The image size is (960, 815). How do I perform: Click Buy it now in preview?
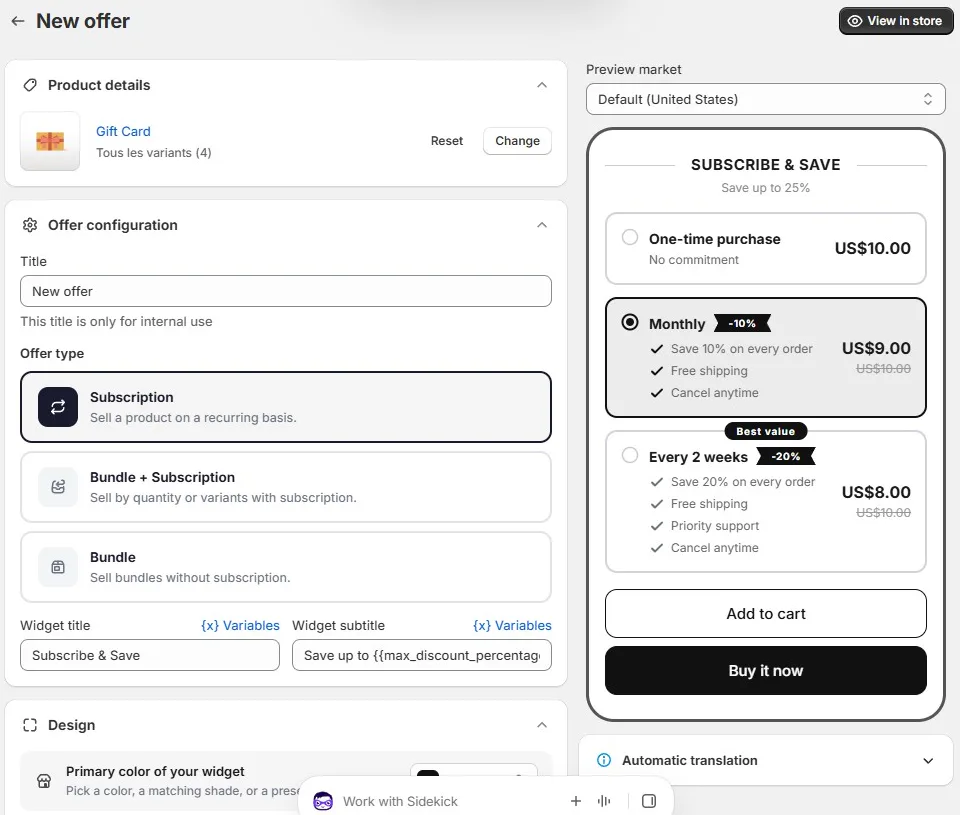point(765,670)
